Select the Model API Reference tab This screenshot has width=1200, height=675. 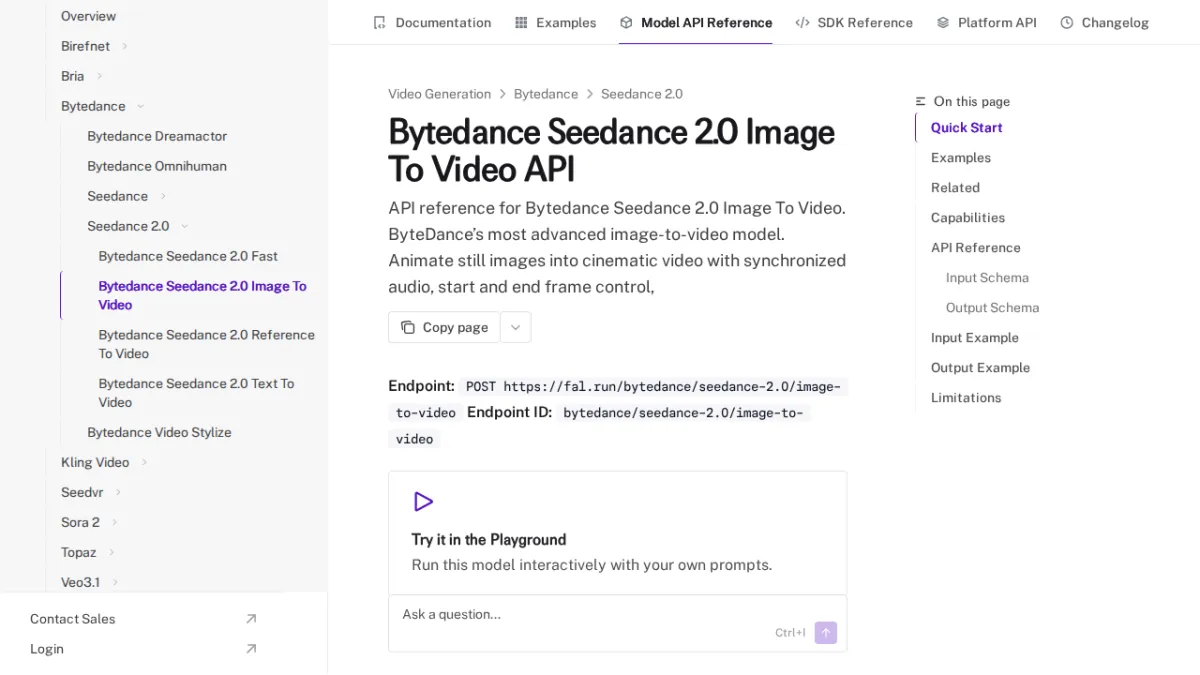pyautogui.click(x=696, y=22)
